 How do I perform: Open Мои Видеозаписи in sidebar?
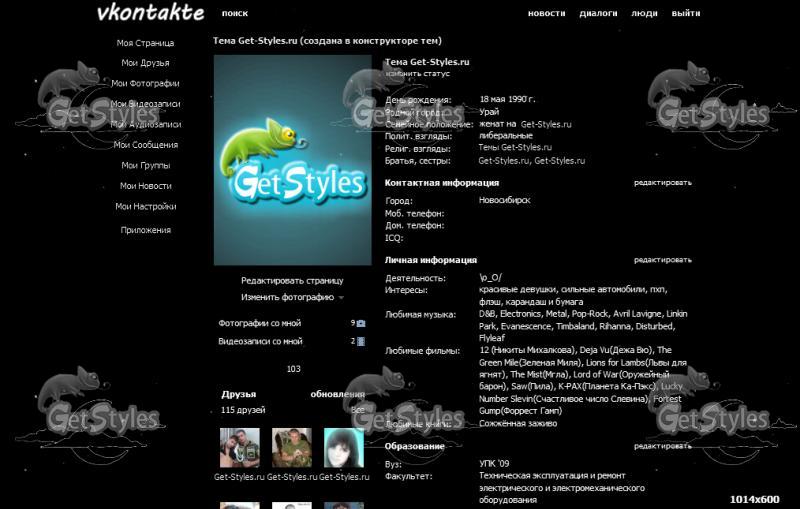pyautogui.click(x=145, y=104)
